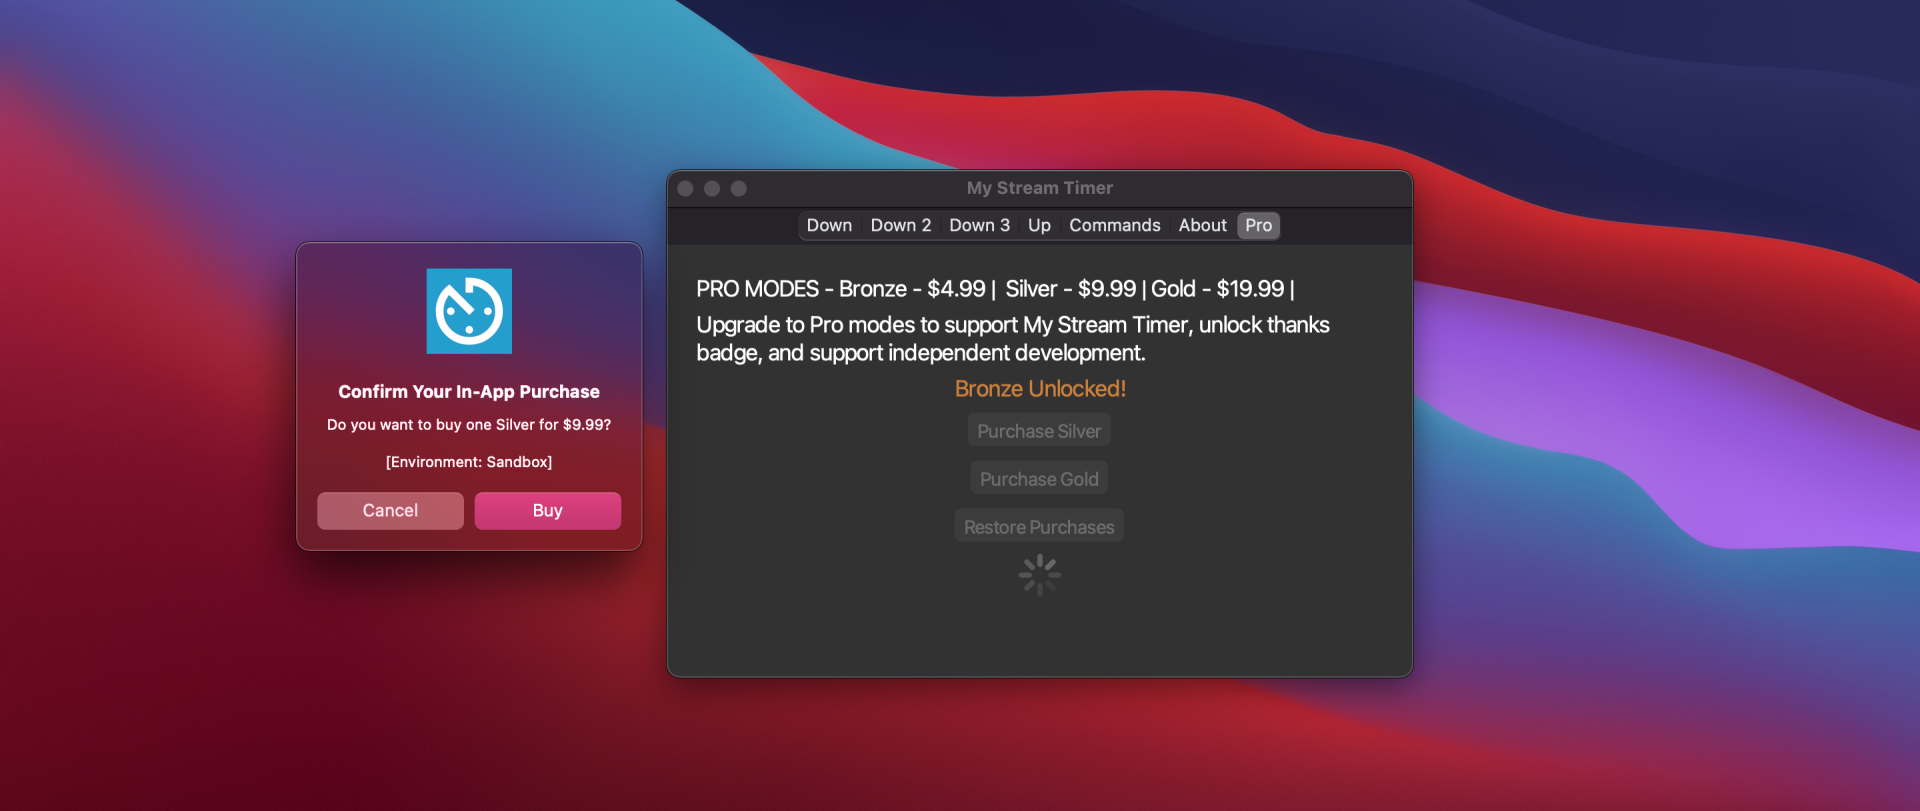
Task: Click the '[Environment: Sandbox]' label
Action: pyautogui.click(x=469, y=462)
